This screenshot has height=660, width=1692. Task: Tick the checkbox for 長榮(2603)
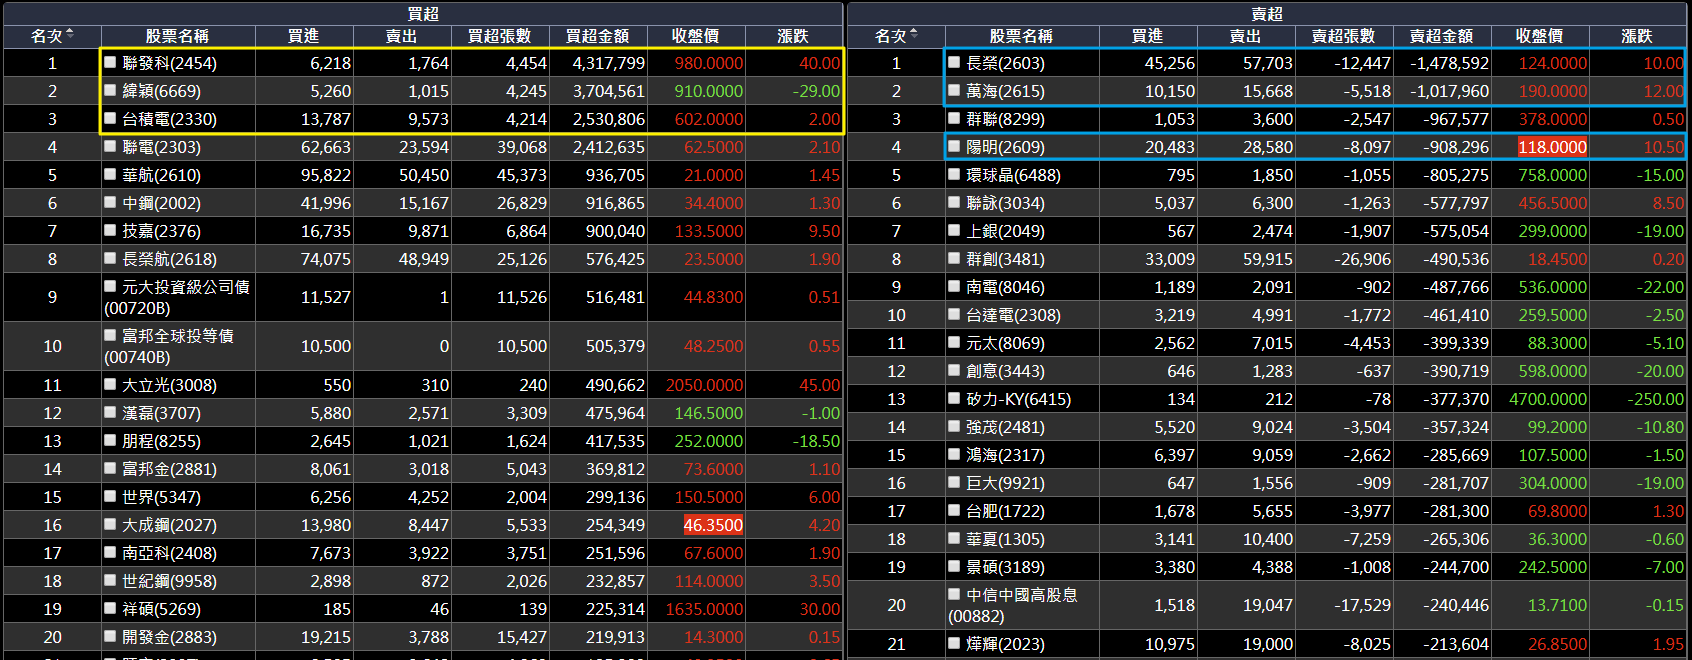[x=955, y=62]
